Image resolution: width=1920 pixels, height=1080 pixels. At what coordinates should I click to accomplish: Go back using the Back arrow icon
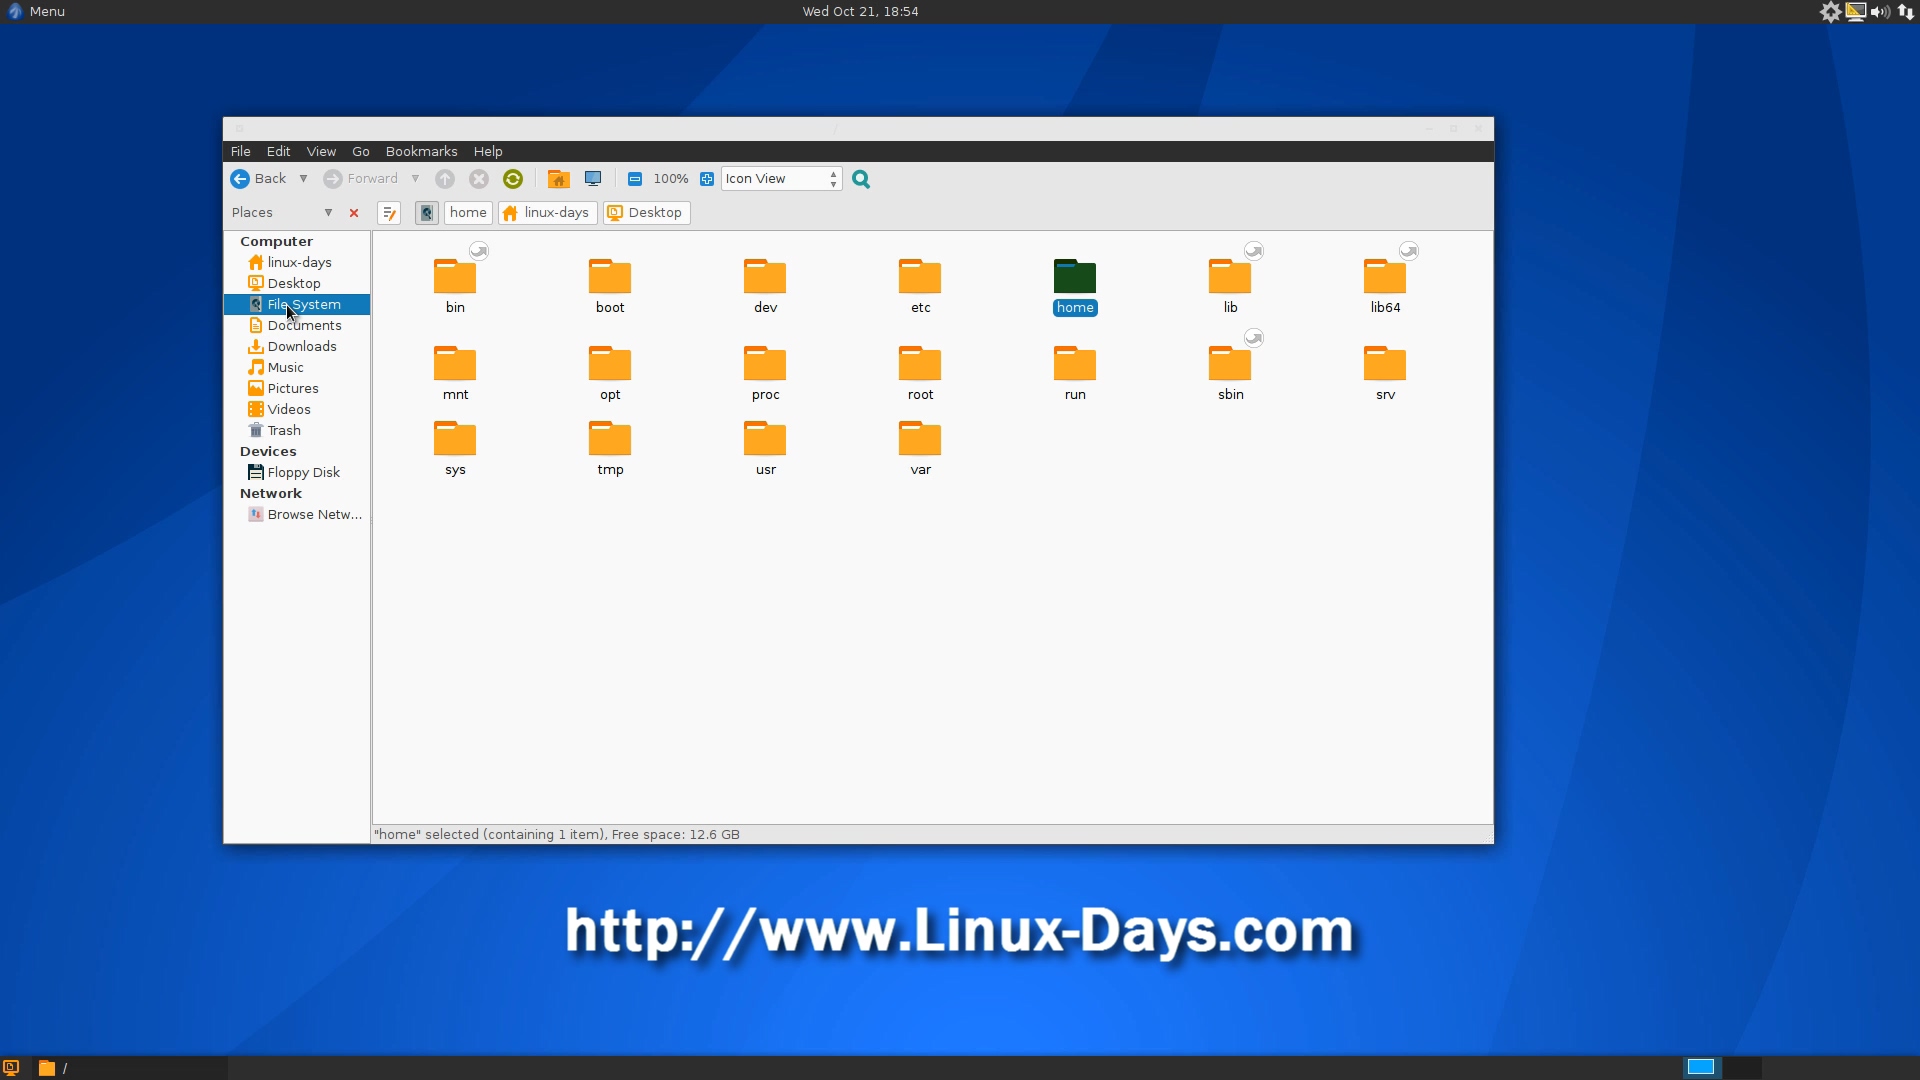tap(240, 179)
